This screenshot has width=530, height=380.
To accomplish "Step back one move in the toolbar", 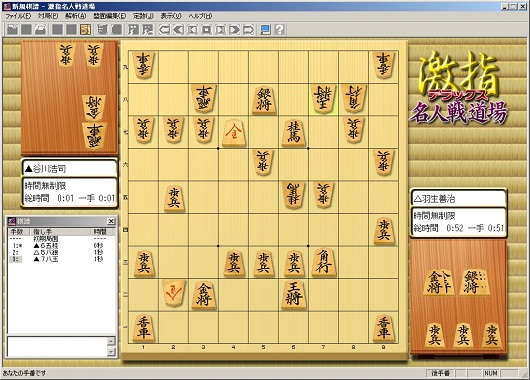I will pyautogui.click(x=192, y=30).
